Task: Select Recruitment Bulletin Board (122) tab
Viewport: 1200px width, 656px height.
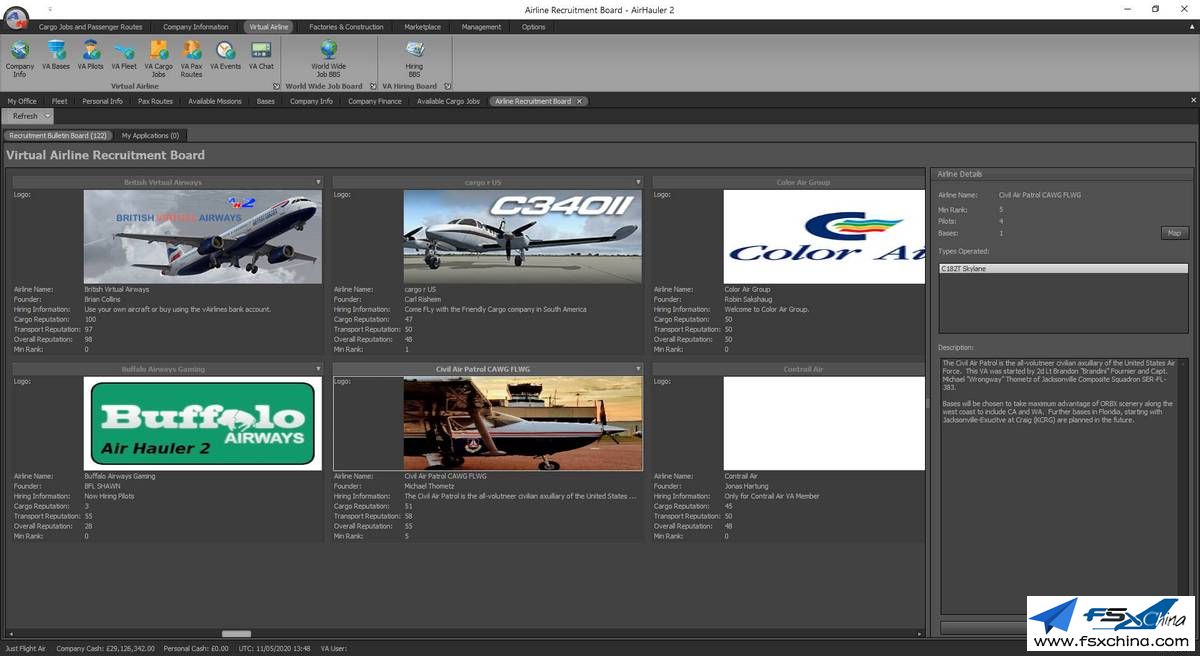Action: click(58, 135)
